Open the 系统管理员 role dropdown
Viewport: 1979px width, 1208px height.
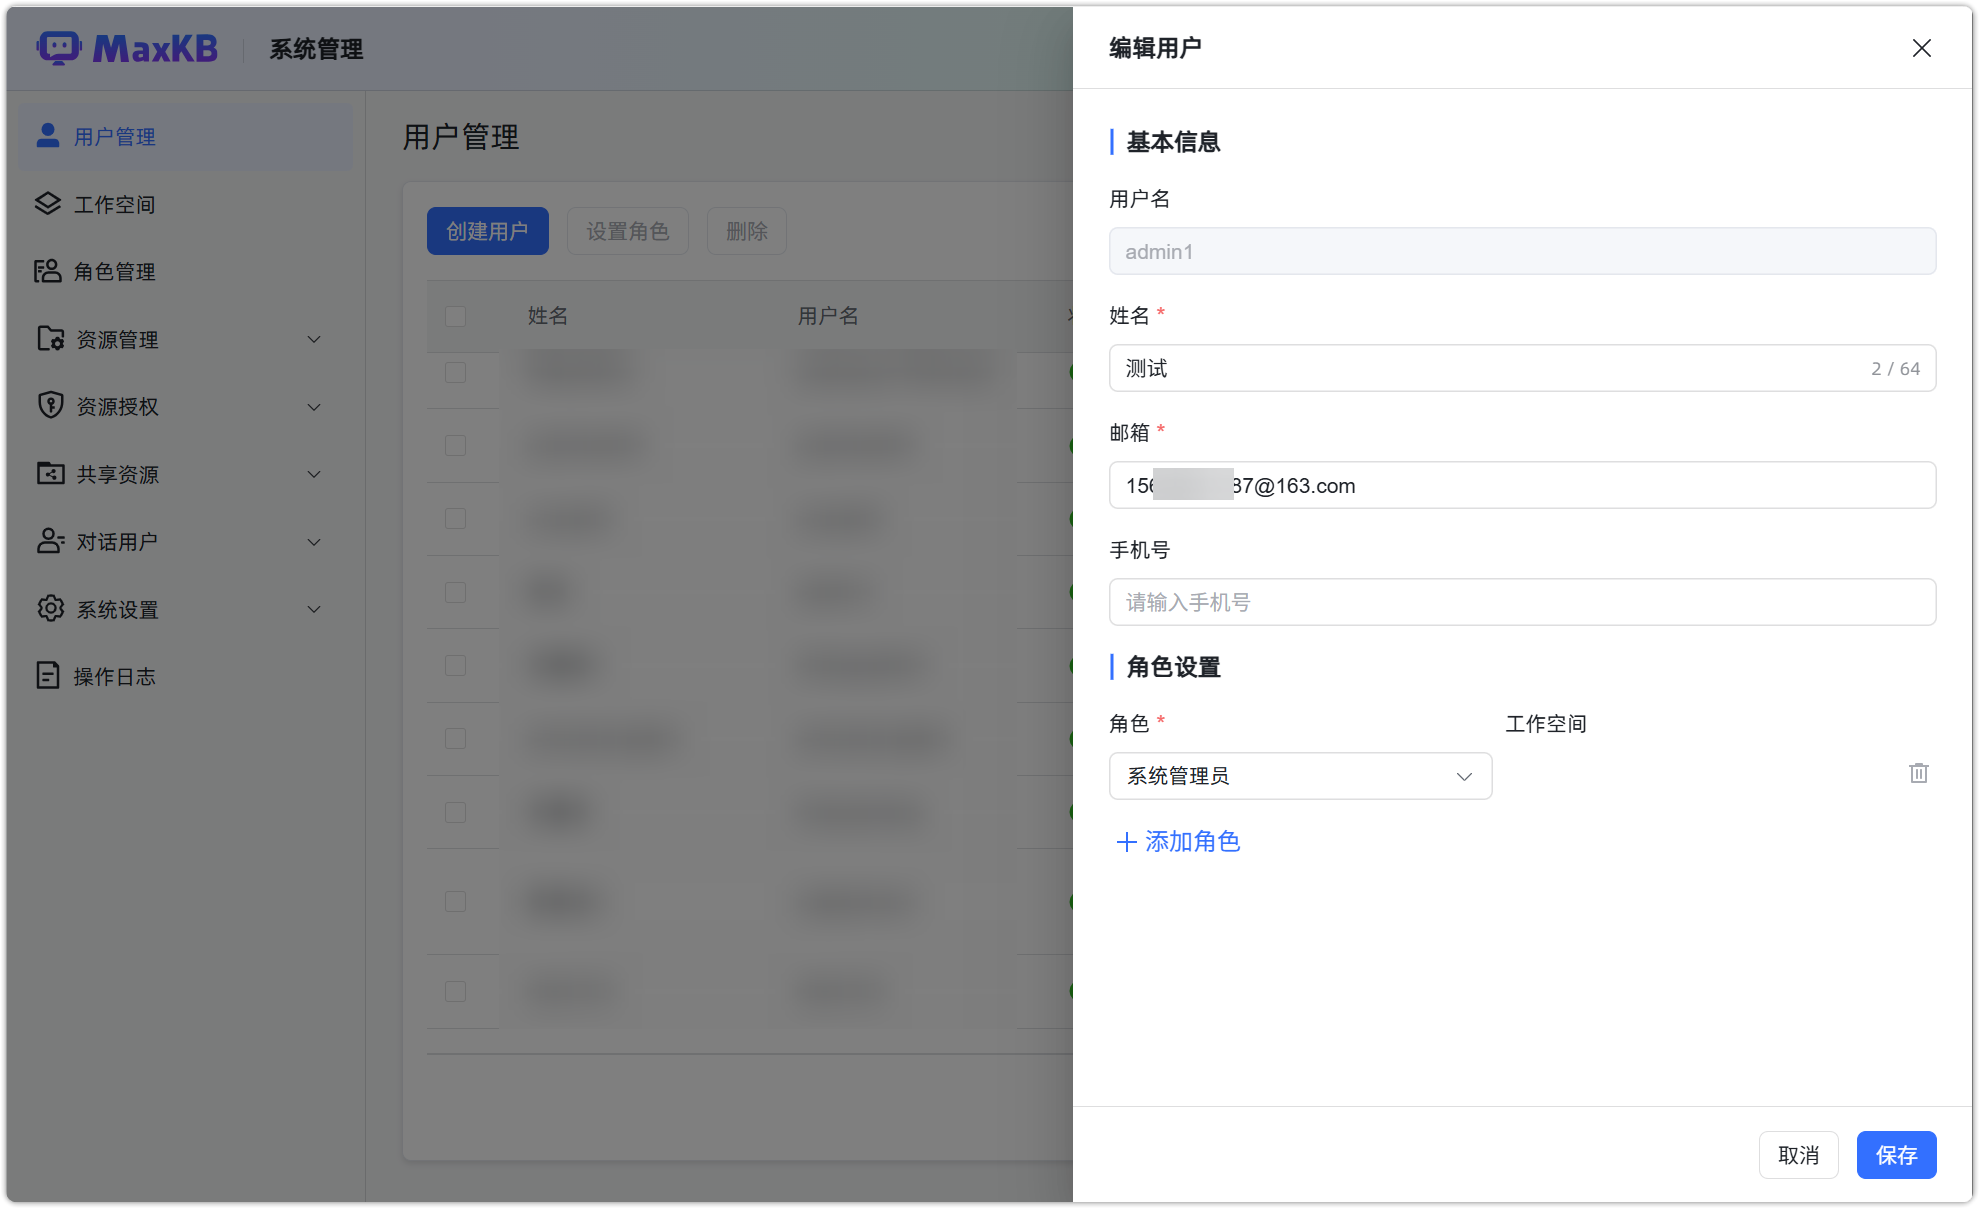pos(1299,776)
